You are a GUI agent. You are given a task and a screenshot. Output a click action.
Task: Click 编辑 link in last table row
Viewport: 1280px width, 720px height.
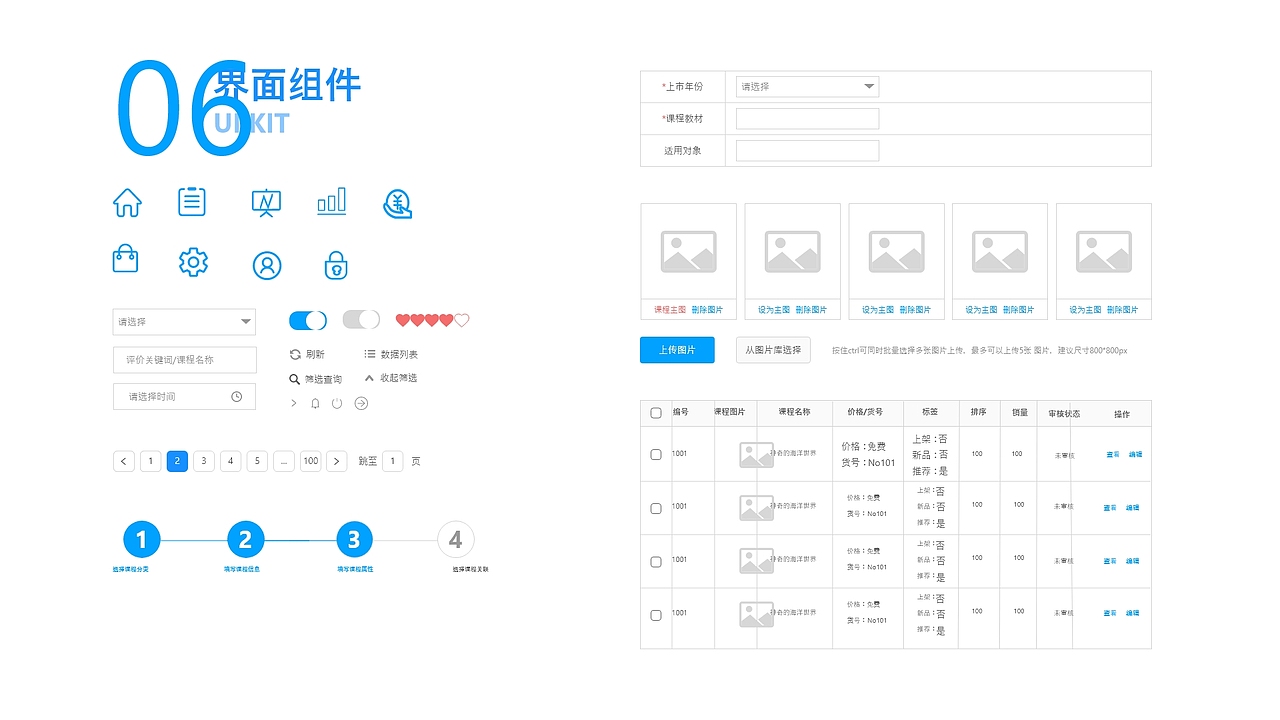coord(1133,614)
